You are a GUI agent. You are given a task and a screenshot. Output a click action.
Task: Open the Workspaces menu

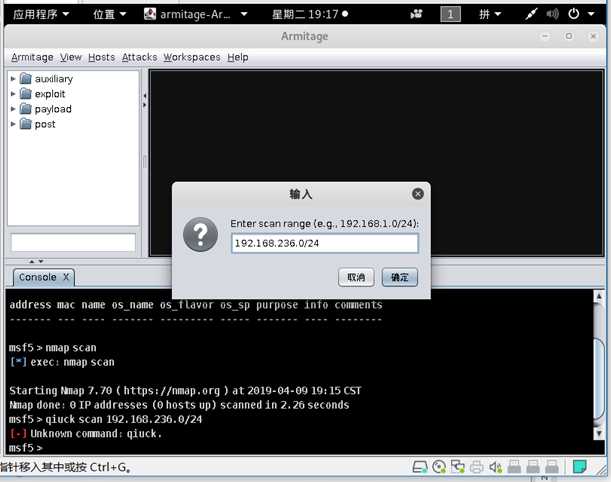(x=192, y=57)
